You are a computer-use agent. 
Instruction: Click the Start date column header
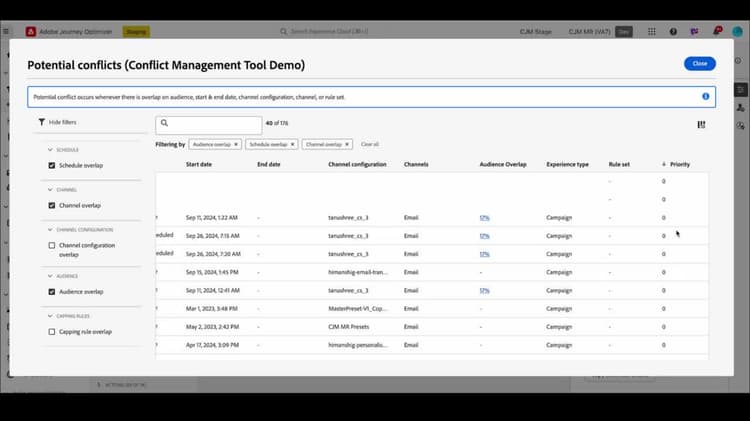coord(199,165)
